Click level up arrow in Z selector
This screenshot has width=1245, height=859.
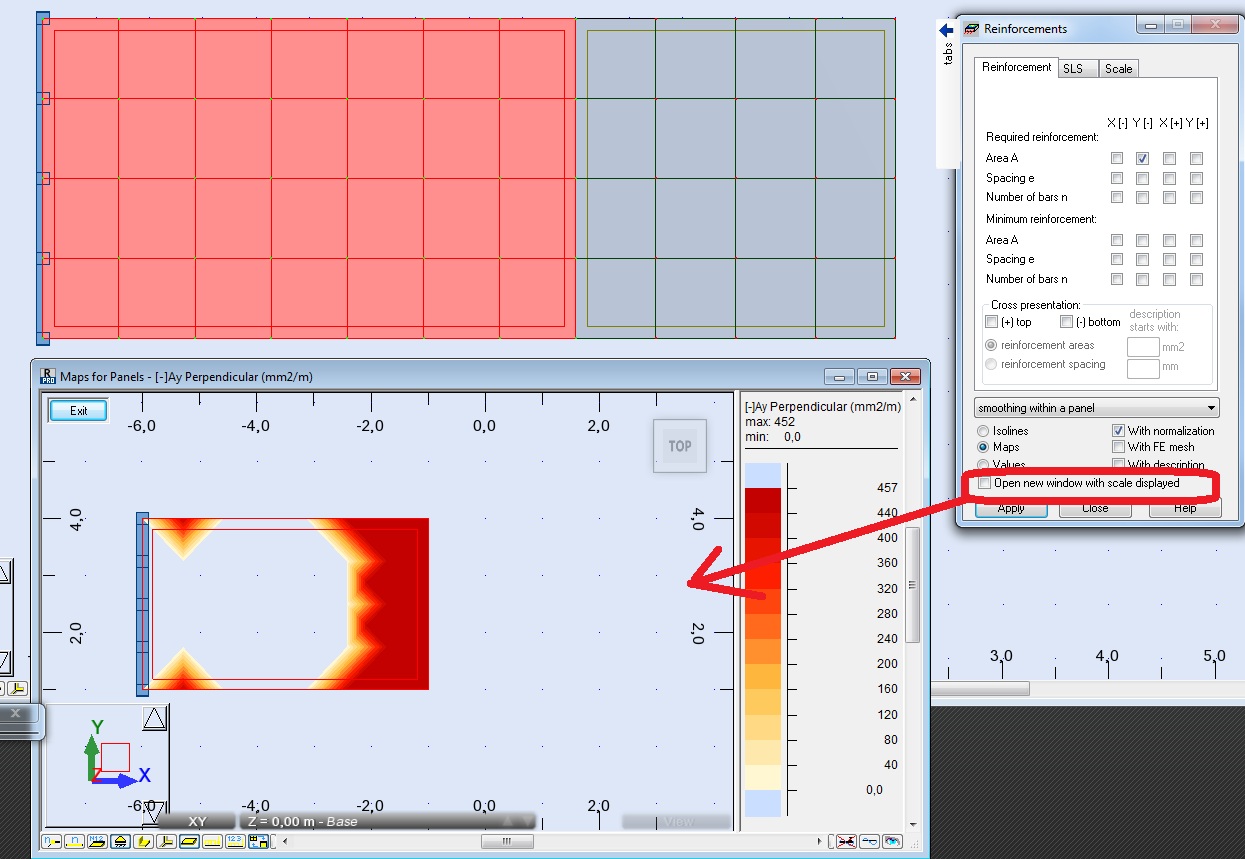[x=508, y=821]
